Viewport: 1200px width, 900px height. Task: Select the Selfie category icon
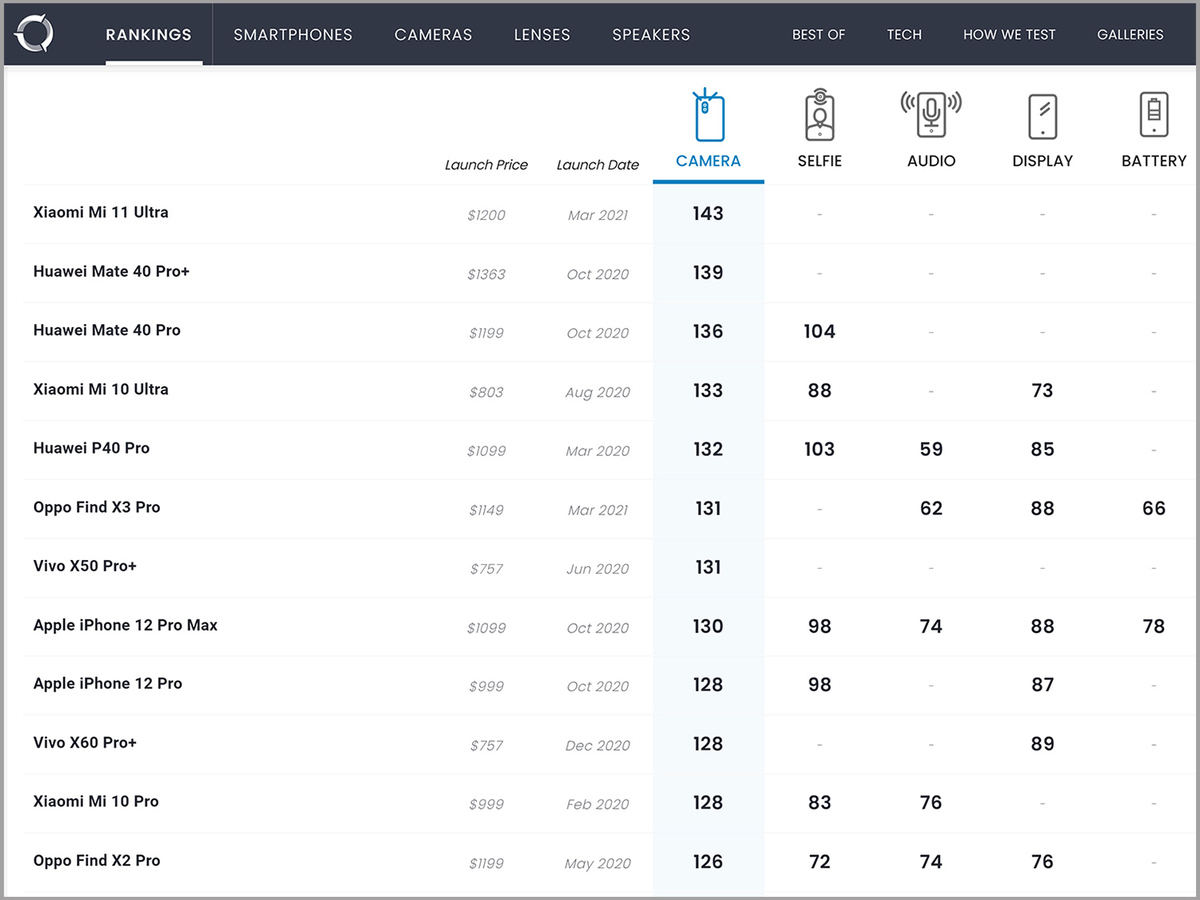pos(820,115)
